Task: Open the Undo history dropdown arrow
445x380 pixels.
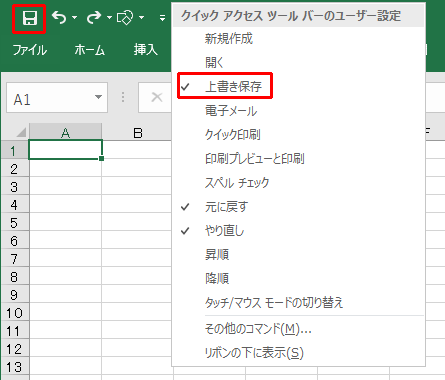Action: pyautogui.click(x=74, y=17)
